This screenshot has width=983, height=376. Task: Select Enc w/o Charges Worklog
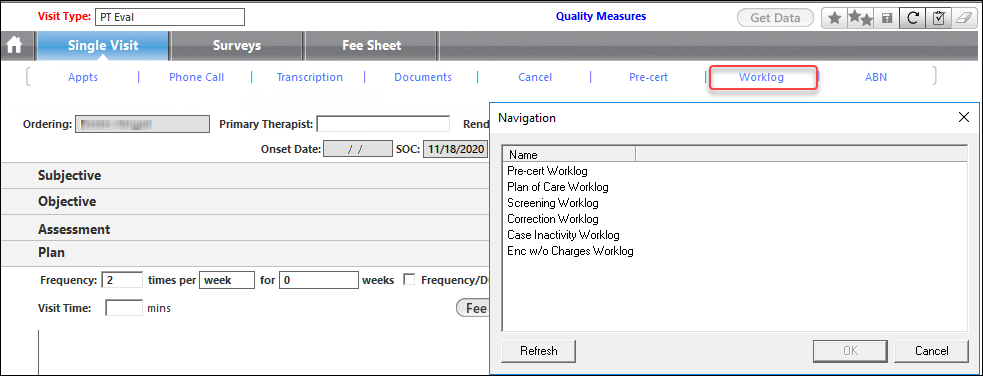tap(570, 251)
